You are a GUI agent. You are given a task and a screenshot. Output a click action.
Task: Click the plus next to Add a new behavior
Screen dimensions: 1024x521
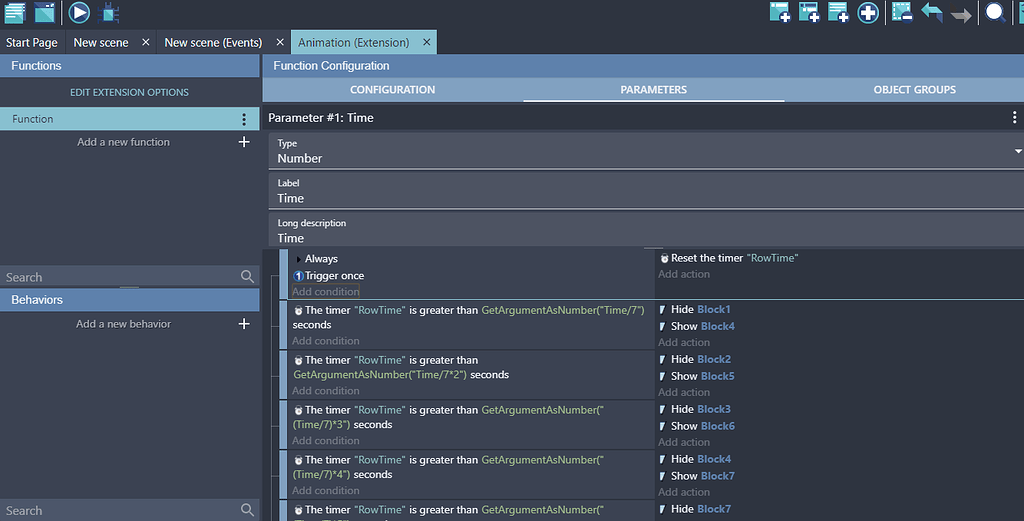(x=244, y=324)
